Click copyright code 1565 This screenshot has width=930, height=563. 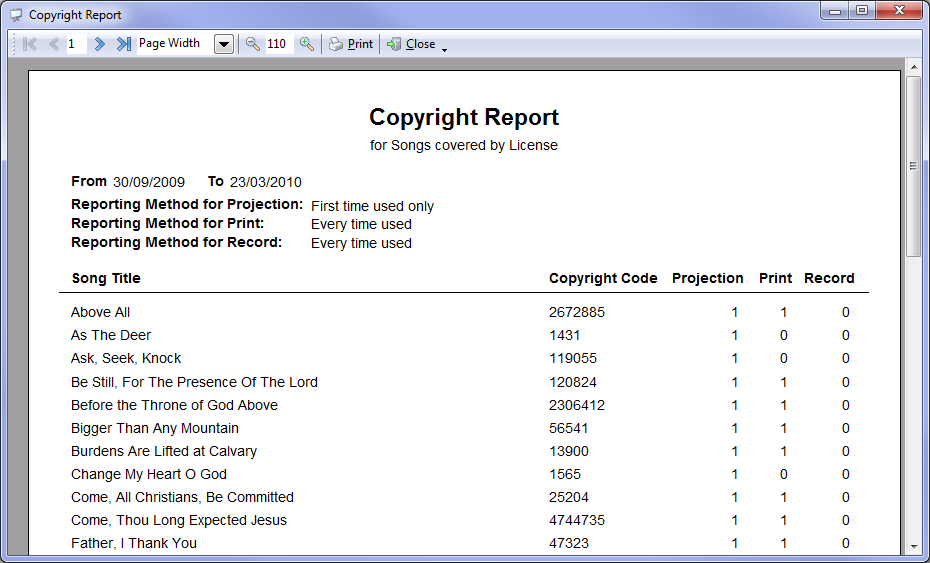565,474
